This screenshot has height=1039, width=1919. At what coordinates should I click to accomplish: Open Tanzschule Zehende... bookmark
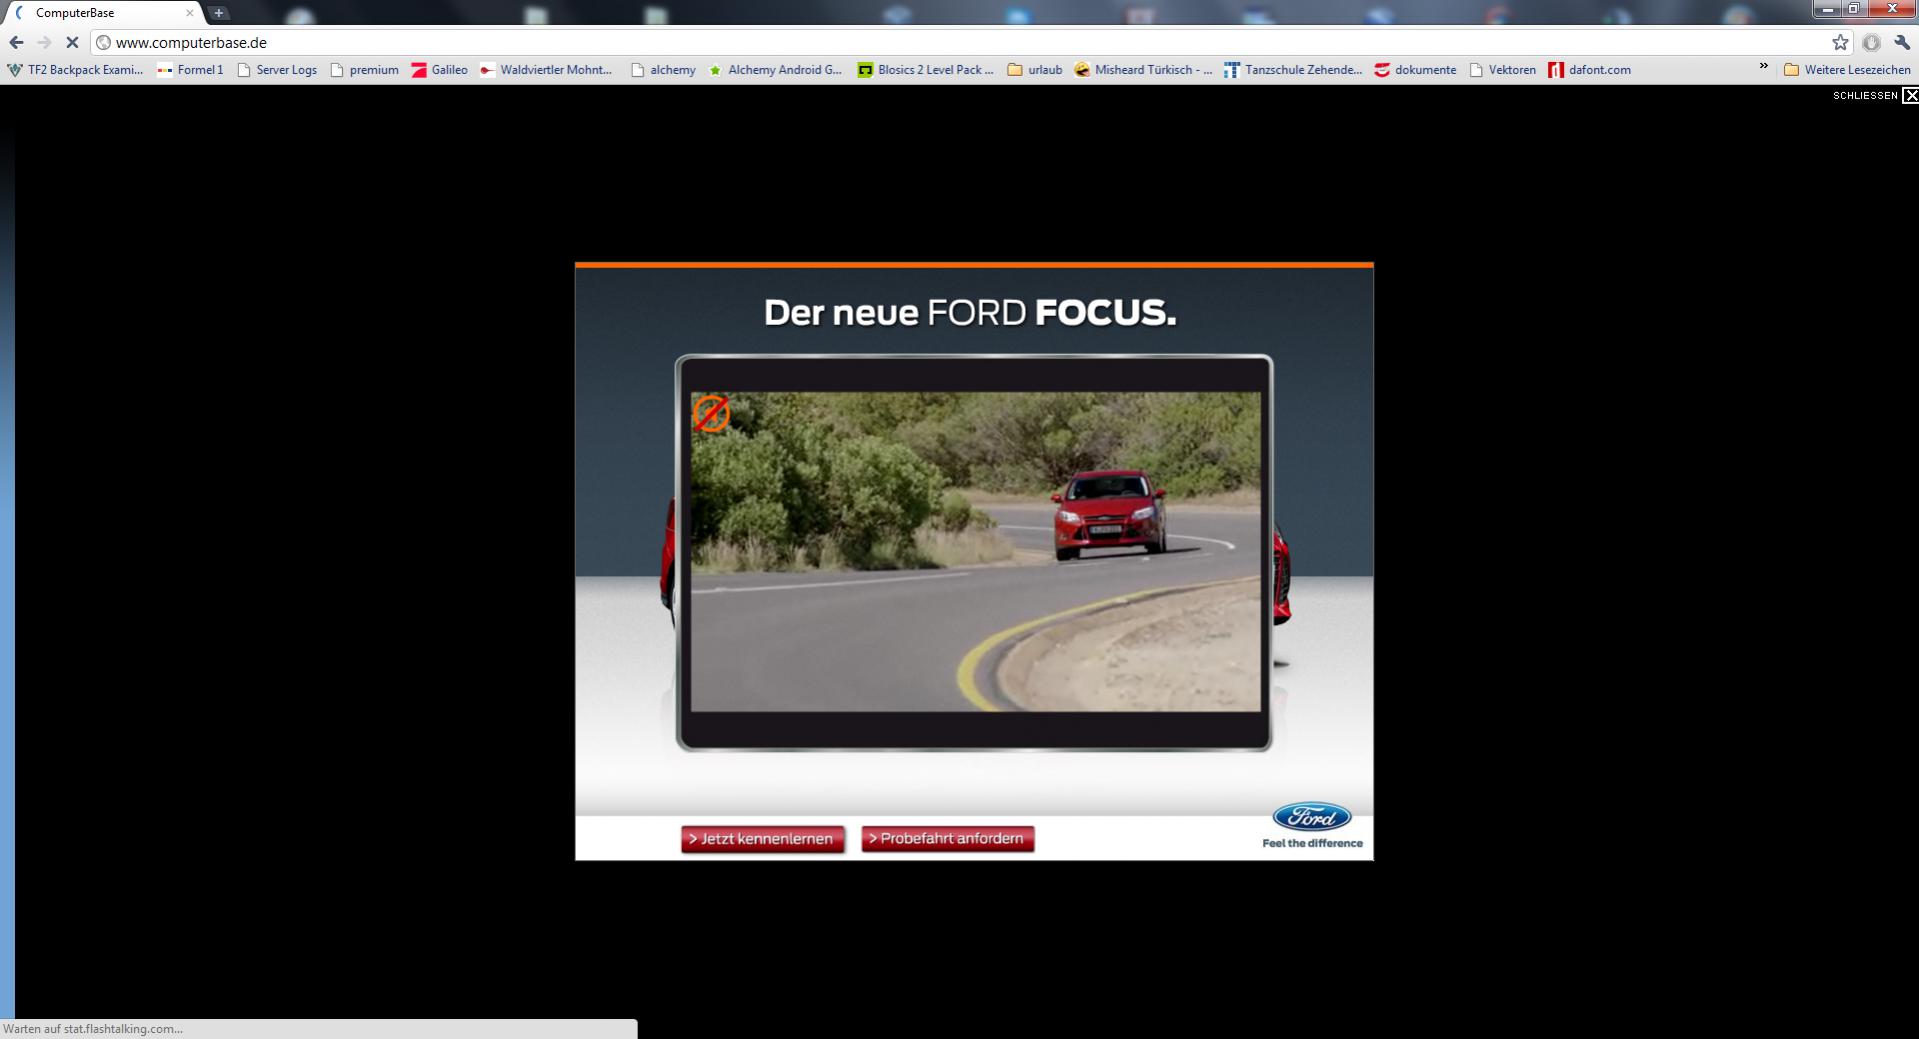point(1293,70)
